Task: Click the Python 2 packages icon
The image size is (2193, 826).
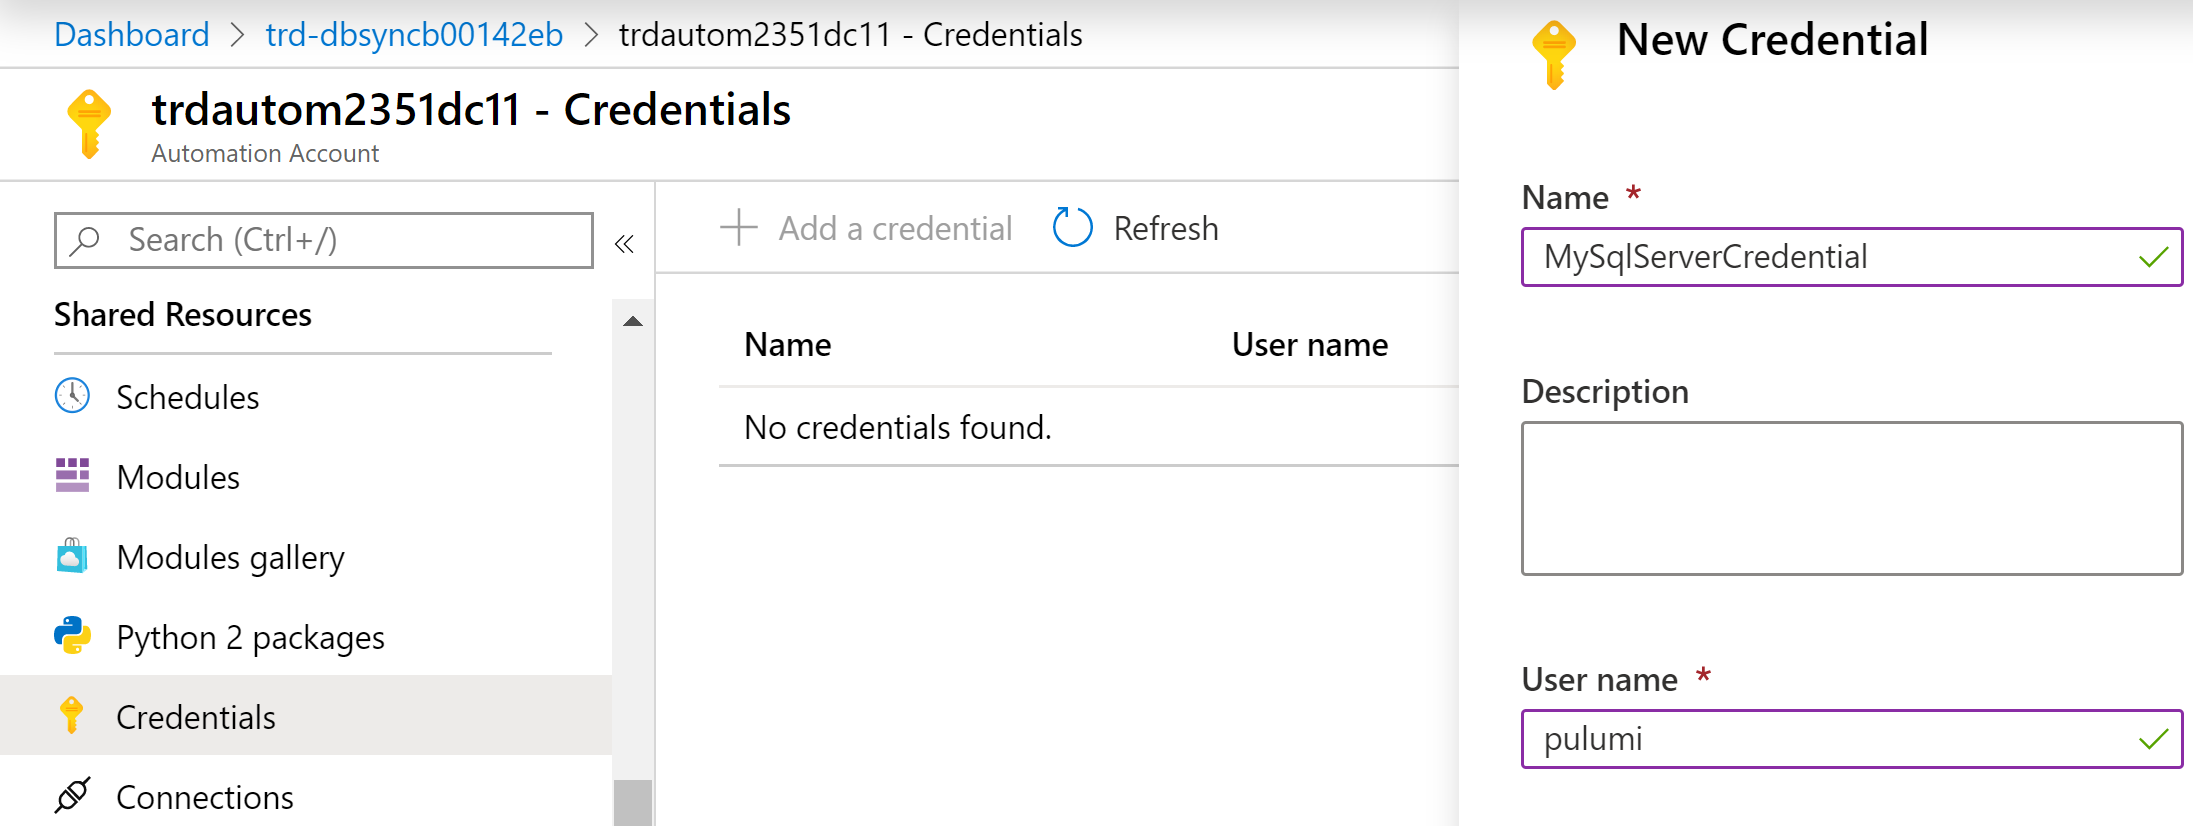Action: point(72,636)
